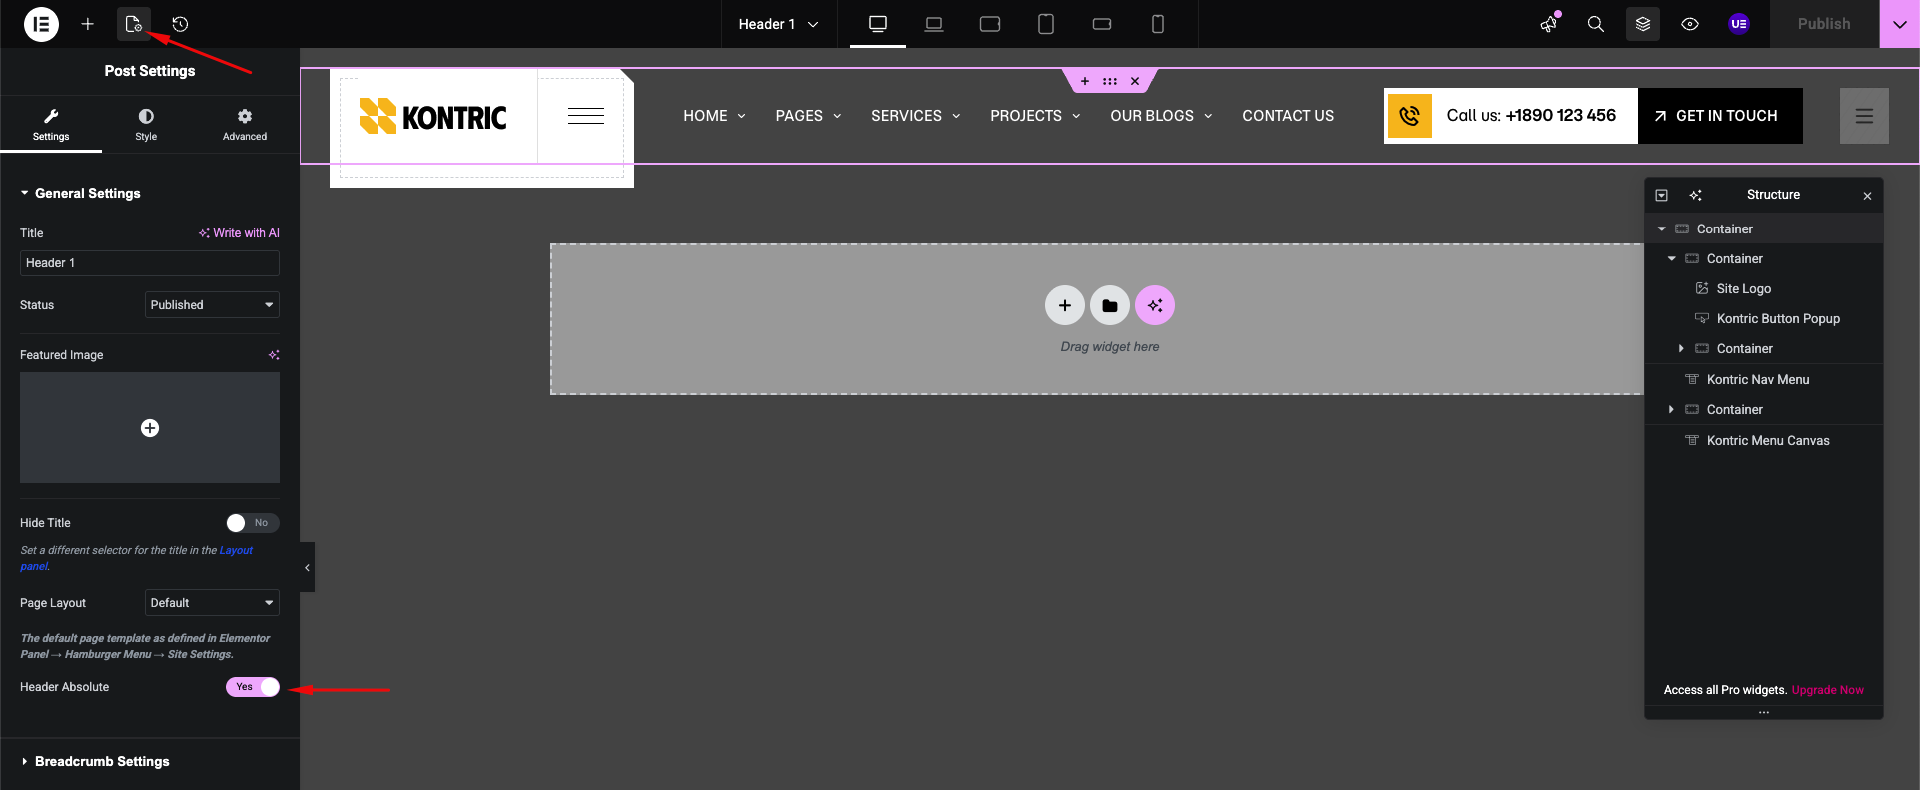This screenshot has width=1920, height=790.
Task: Open the Status dropdown set to Published
Action: (x=212, y=305)
